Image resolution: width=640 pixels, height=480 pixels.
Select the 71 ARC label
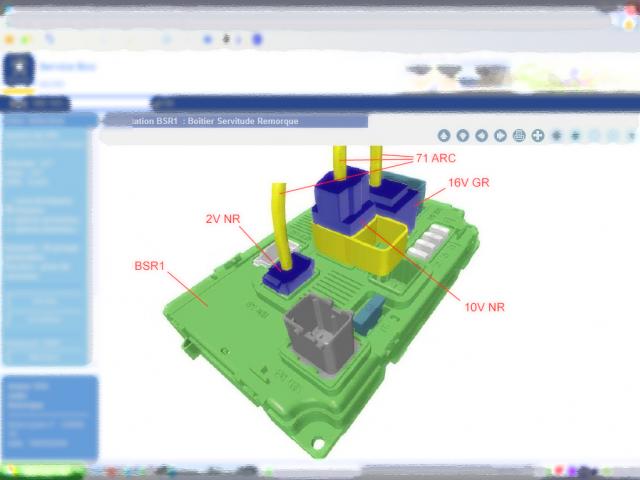coord(436,158)
